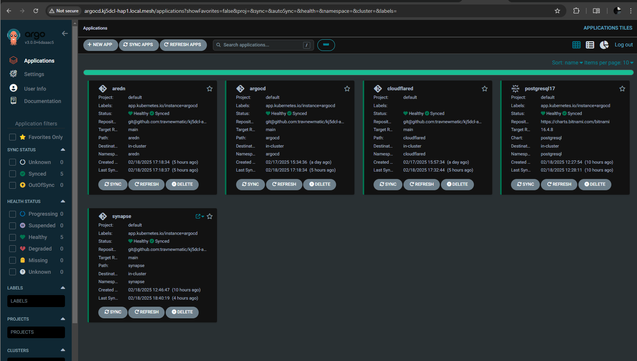Collapse the Sync Status section
This screenshot has height=361, width=637.
[63, 150]
